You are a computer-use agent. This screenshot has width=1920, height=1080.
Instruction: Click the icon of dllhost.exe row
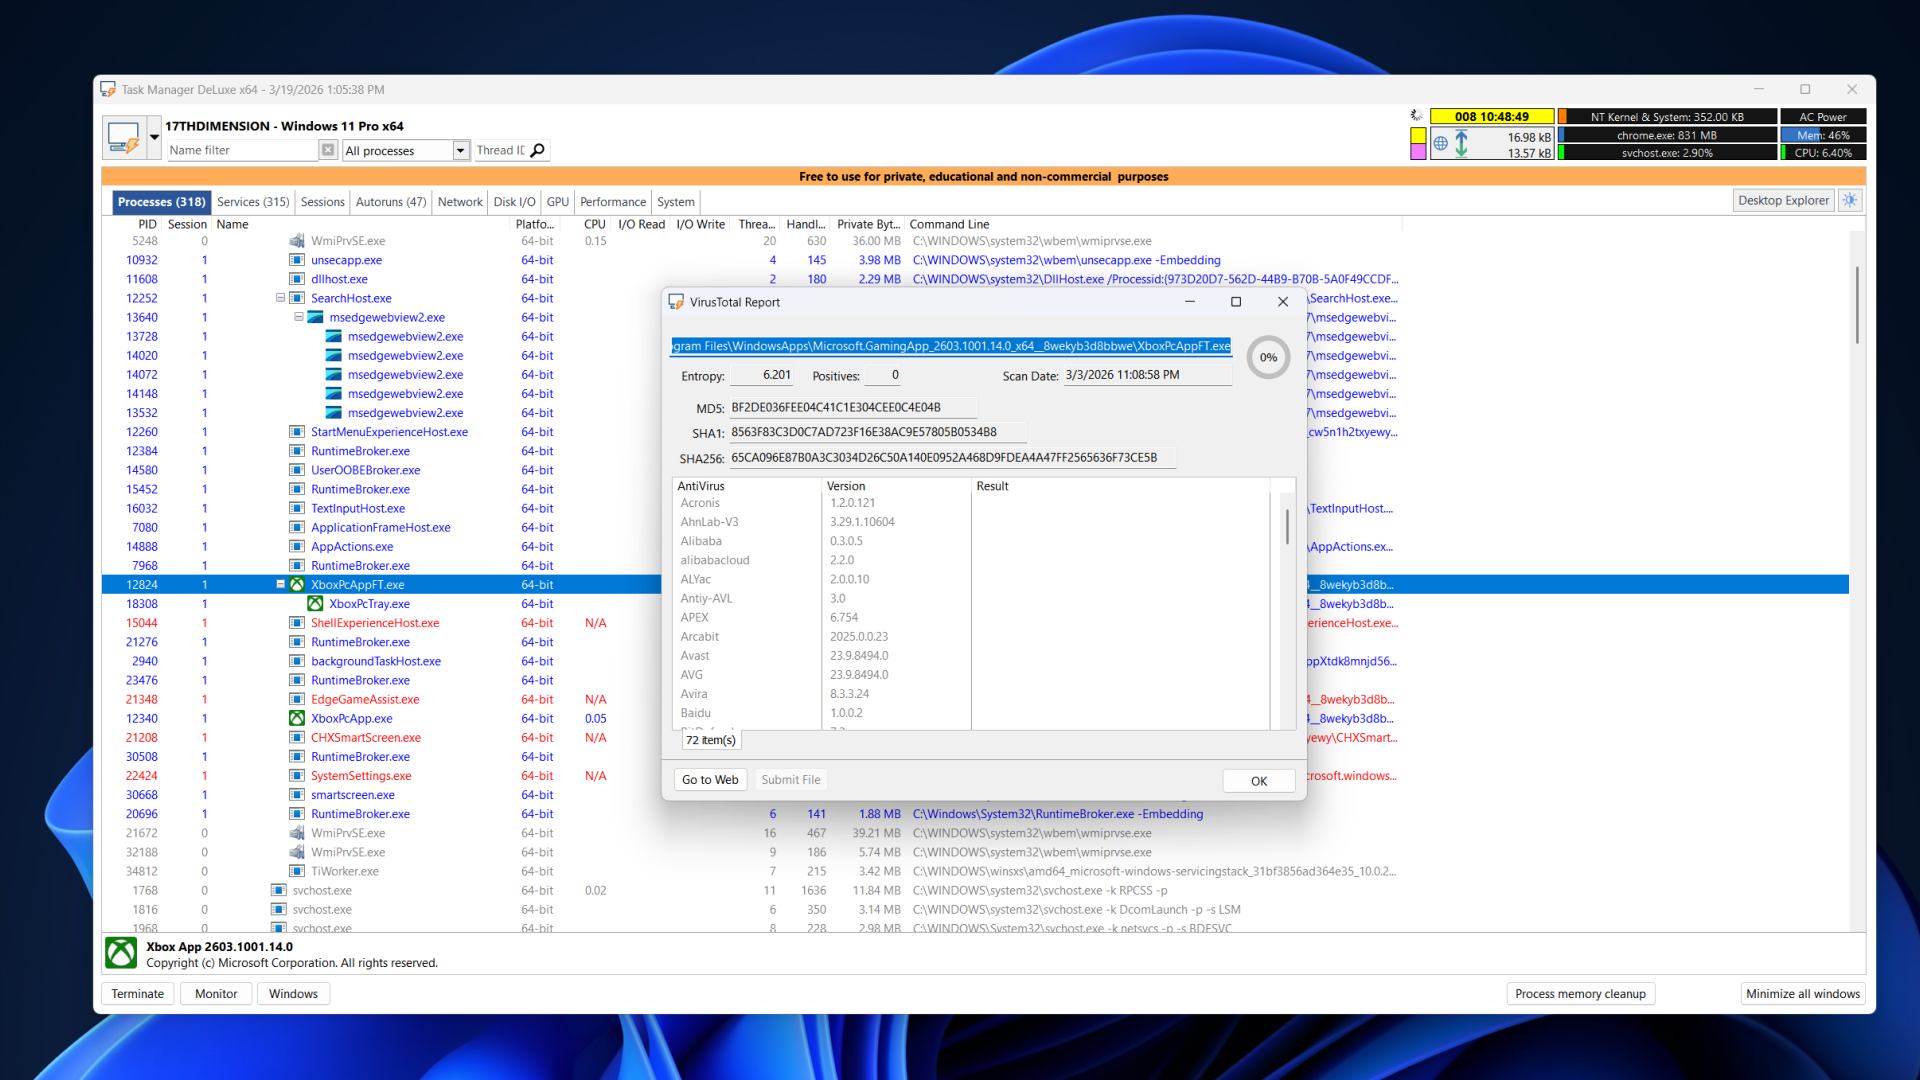pyautogui.click(x=297, y=279)
